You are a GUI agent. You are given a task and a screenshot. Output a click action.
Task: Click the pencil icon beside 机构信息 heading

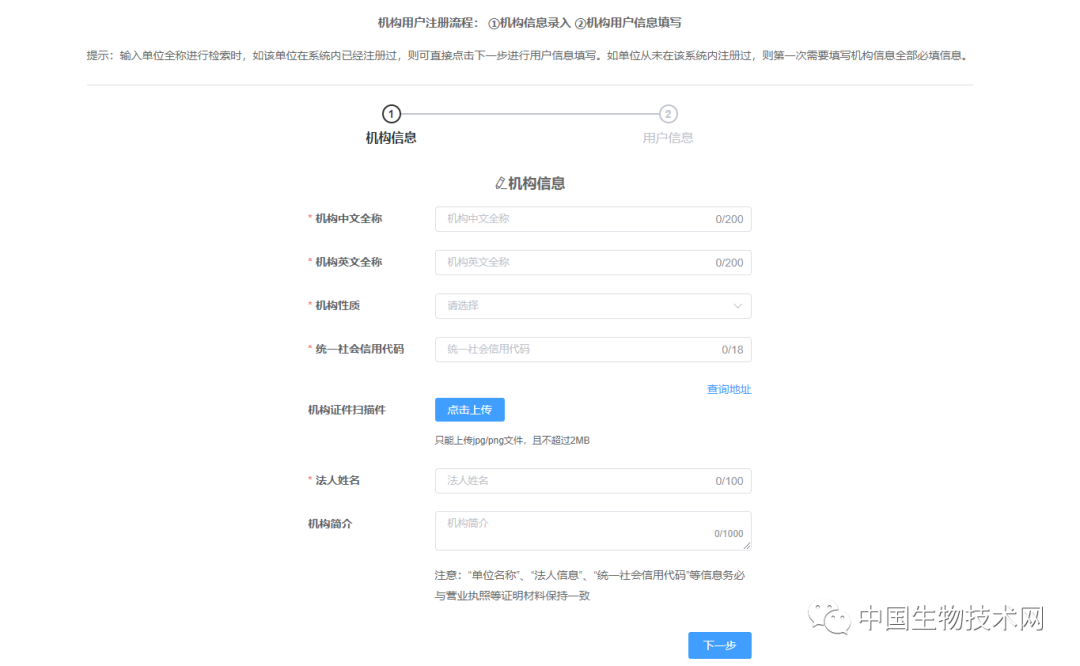501,183
